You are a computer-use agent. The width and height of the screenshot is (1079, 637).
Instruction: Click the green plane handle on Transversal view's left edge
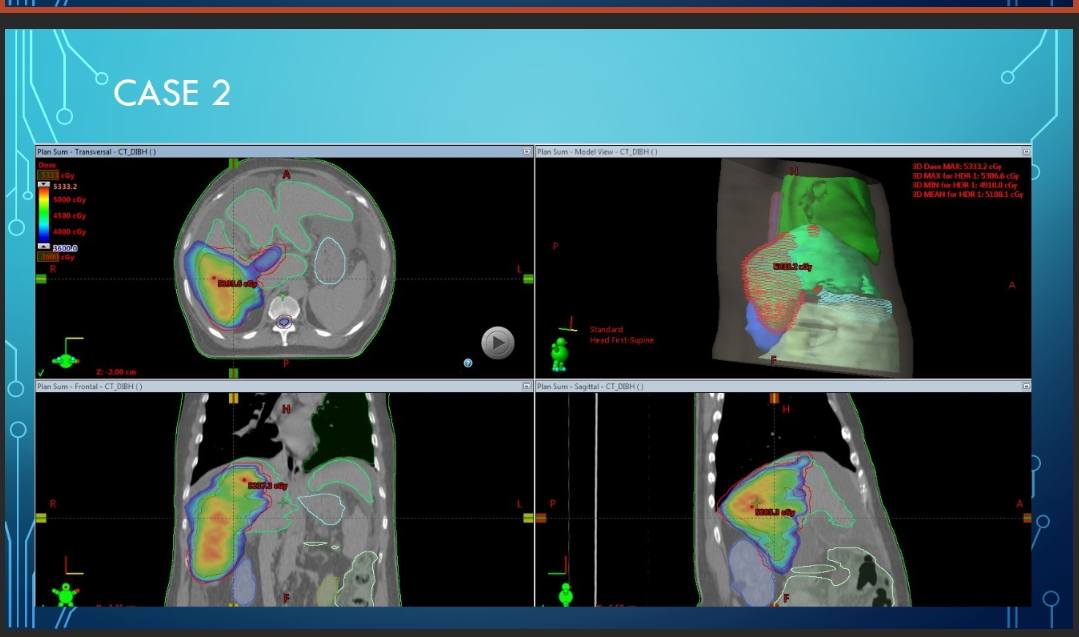[x=41, y=279]
